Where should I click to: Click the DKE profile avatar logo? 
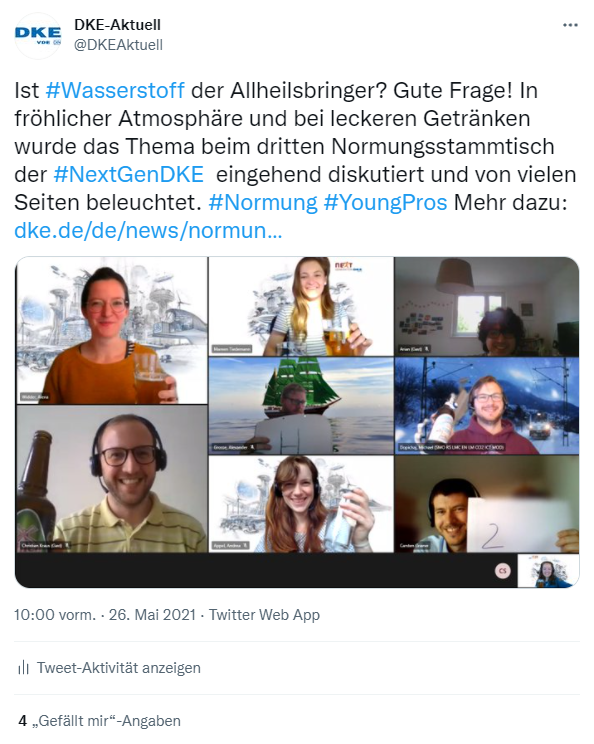tap(37, 36)
